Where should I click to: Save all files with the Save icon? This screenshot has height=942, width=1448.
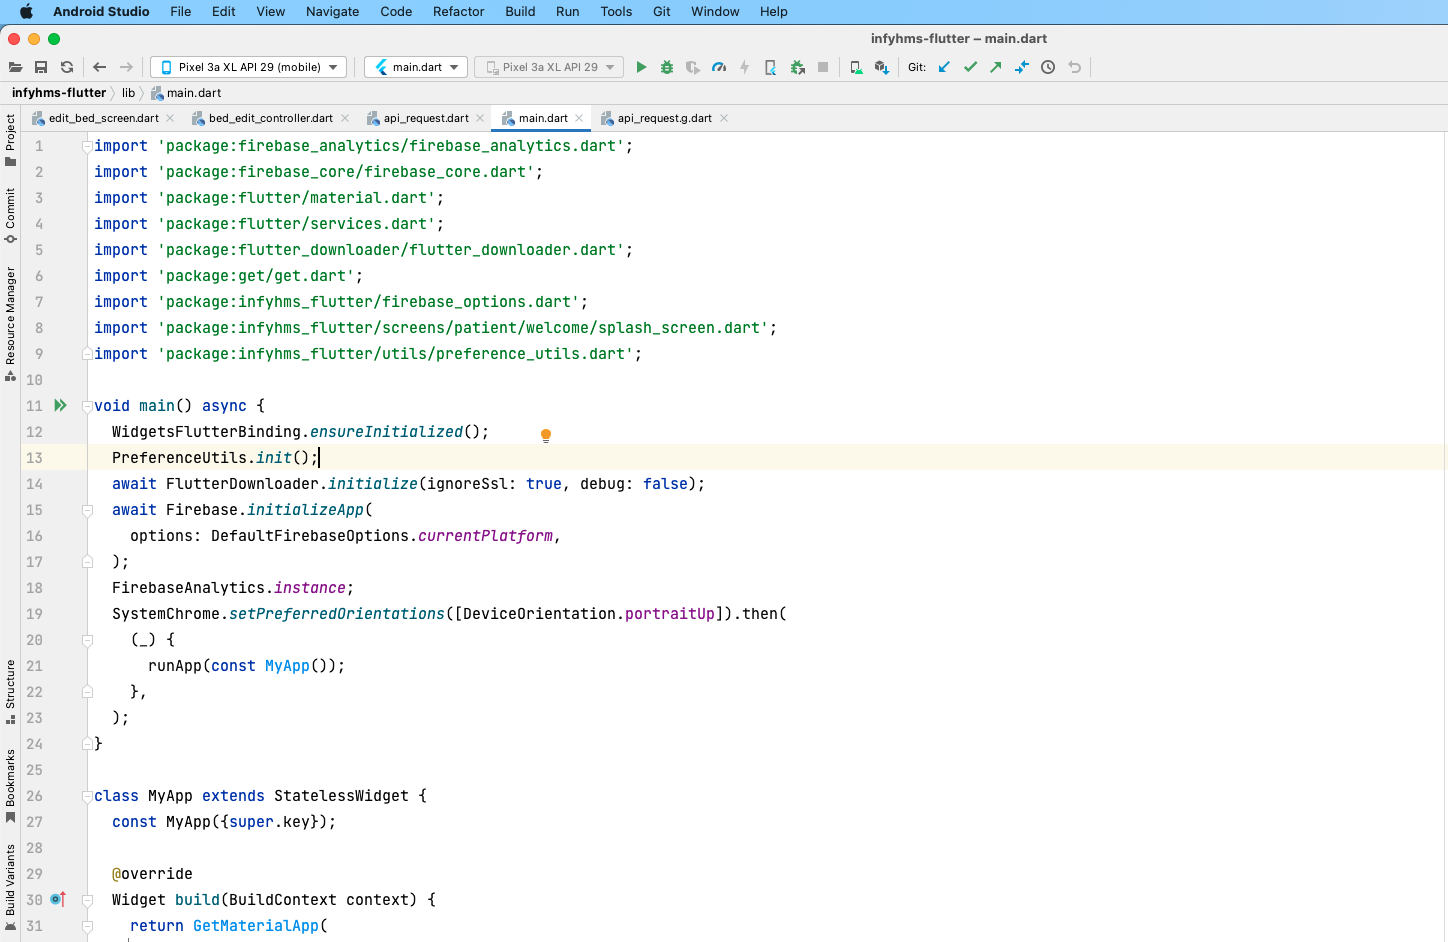point(41,67)
